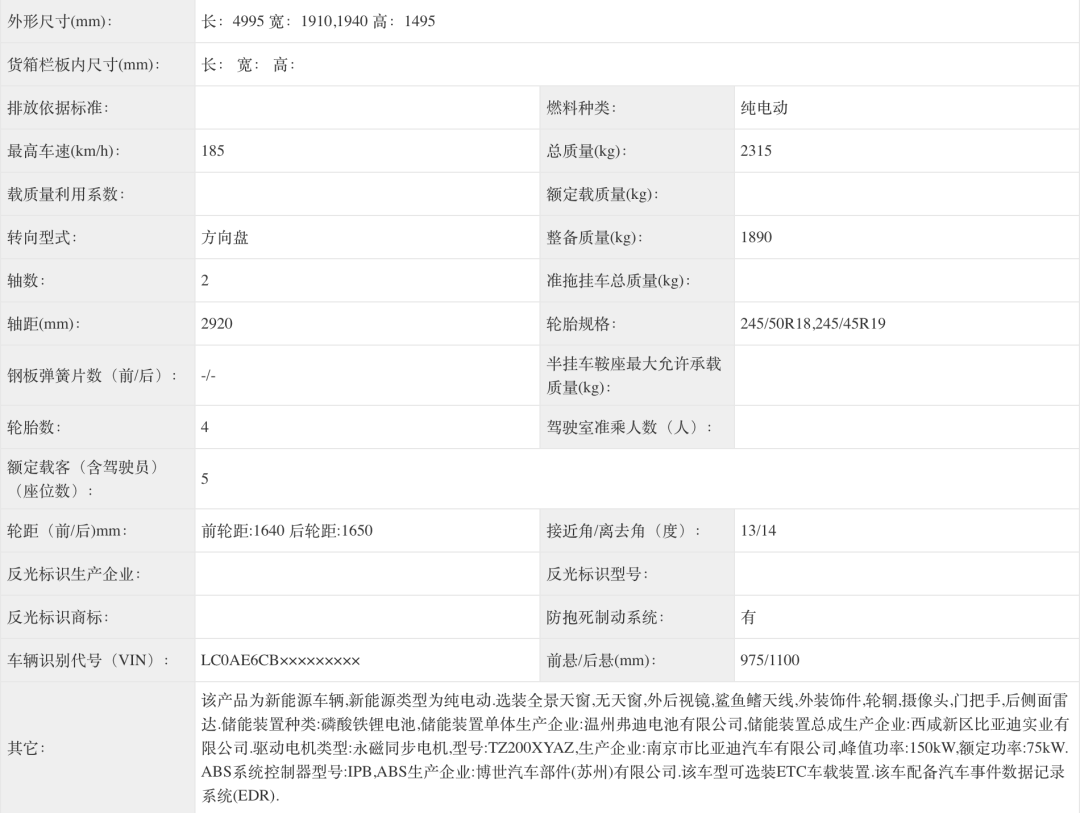Click the 轮胎规格 label cell
Image resolution: width=1080 pixels, height=813 pixels.
[x=581, y=324]
